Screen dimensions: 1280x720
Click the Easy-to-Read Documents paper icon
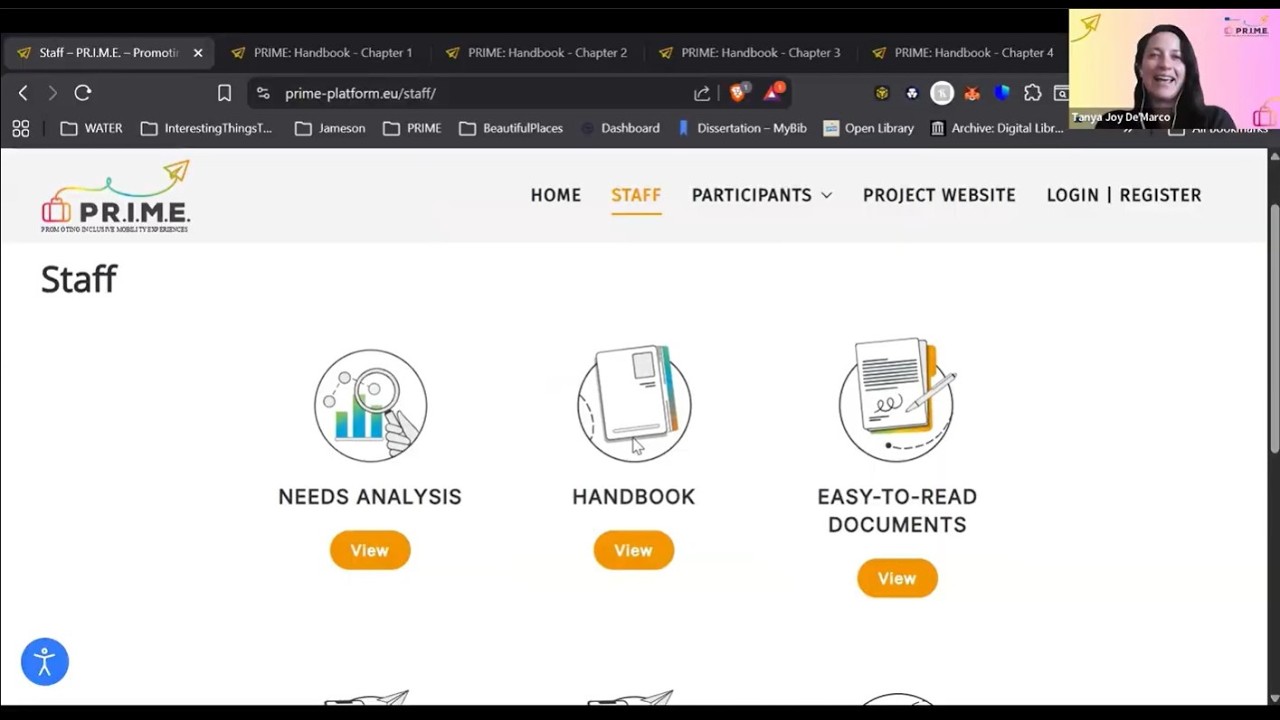pos(897,400)
